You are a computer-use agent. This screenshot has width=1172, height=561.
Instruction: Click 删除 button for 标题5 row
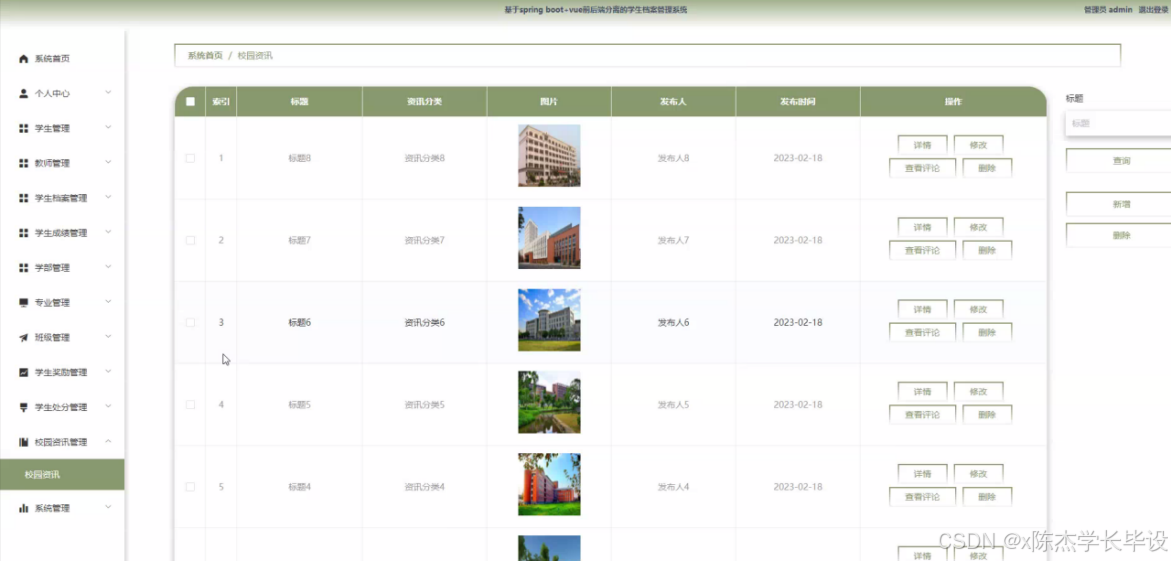coord(987,415)
